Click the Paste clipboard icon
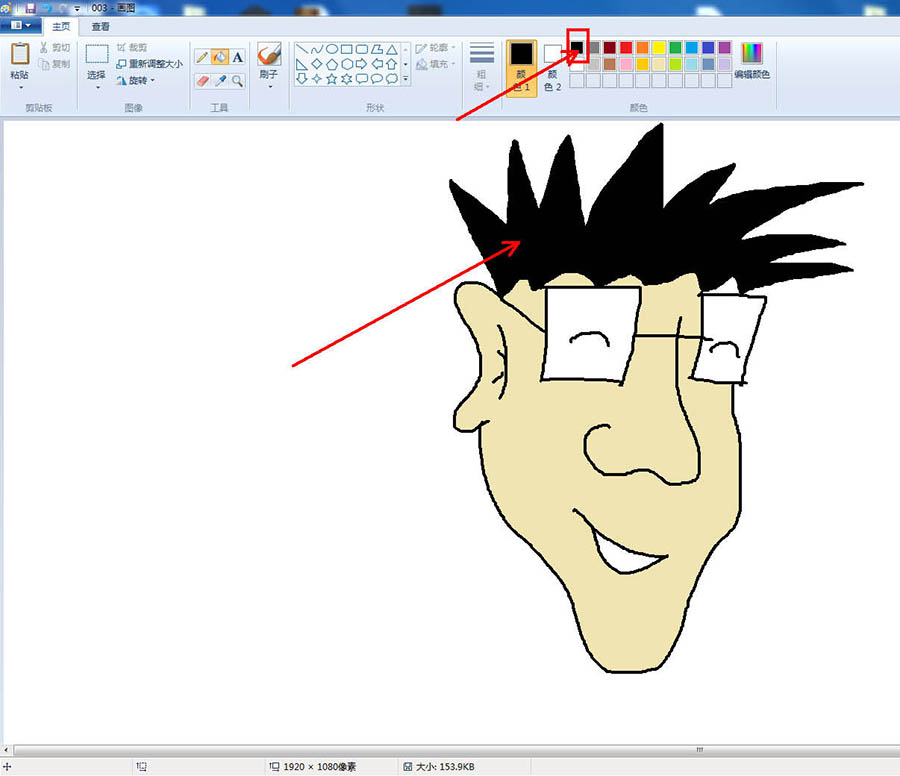Image resolution: width=900 pixels, height=776 pixels. [x=20, y=53]
